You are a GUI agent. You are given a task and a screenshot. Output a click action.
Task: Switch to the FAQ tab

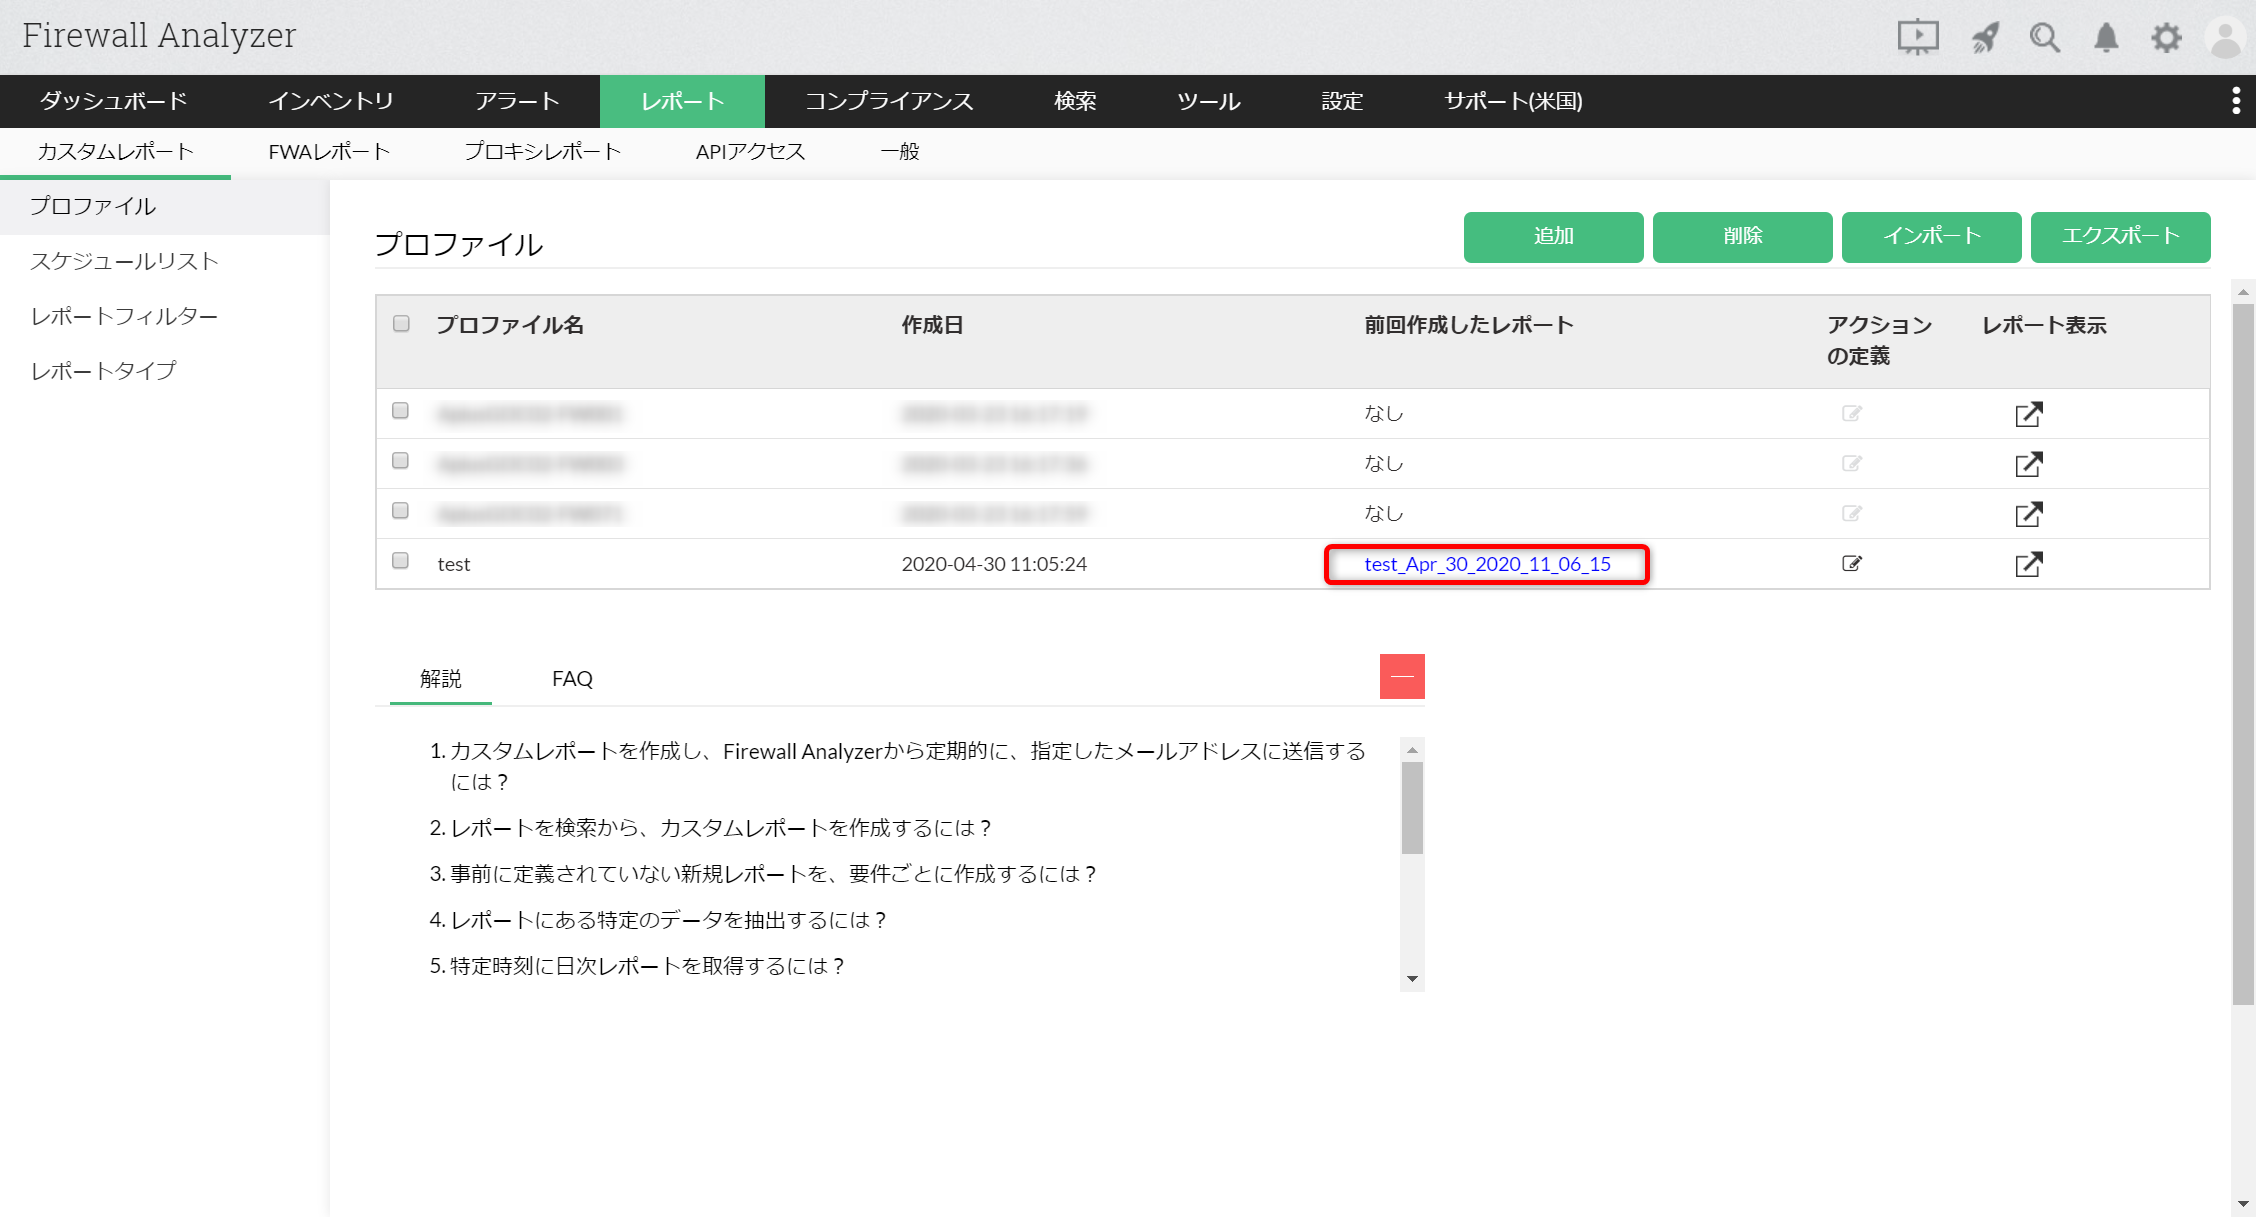[x=572, y=679]
